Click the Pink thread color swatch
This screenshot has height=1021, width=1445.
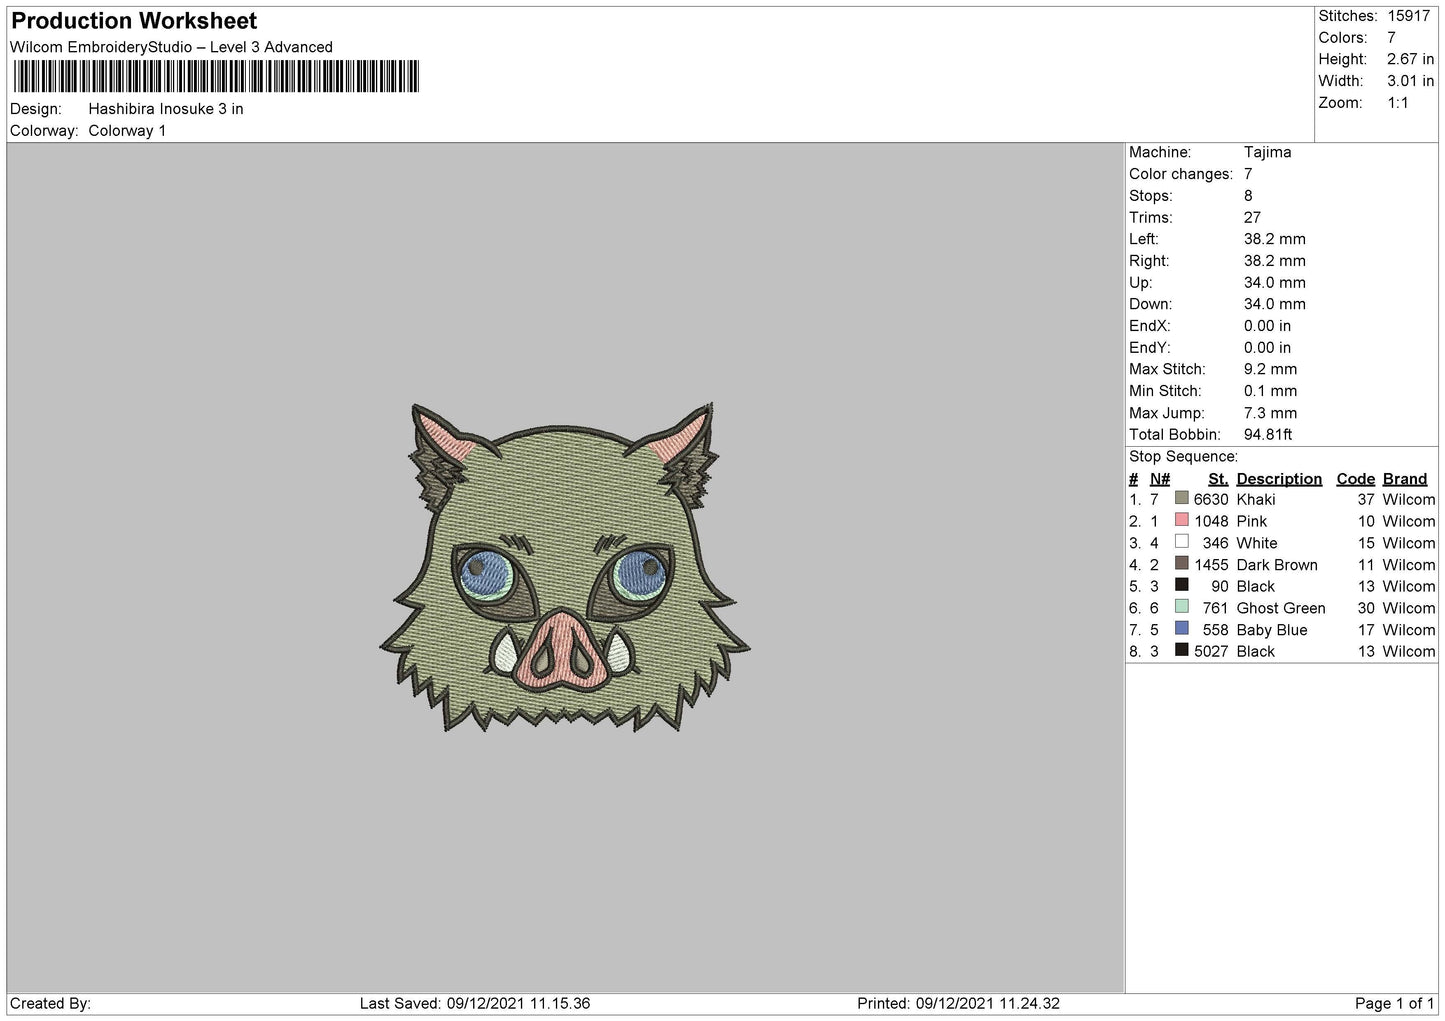1182,520
